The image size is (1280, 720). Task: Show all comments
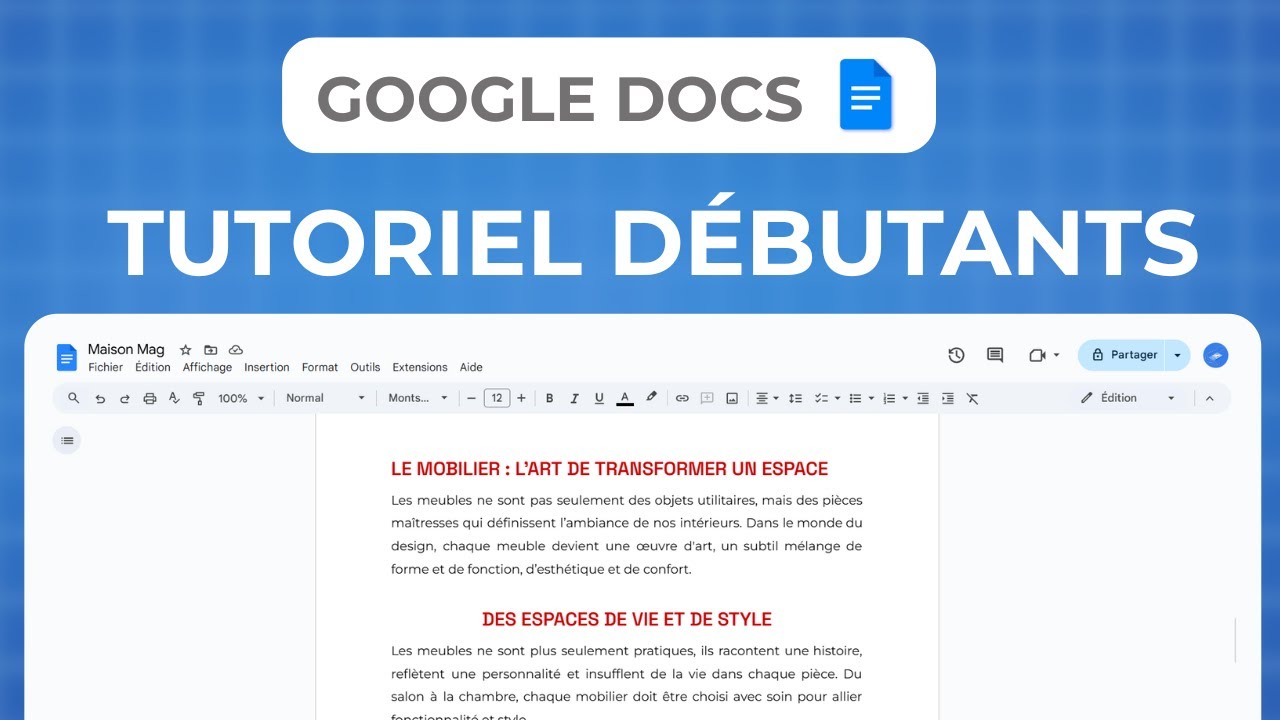[x=995, y=355]
